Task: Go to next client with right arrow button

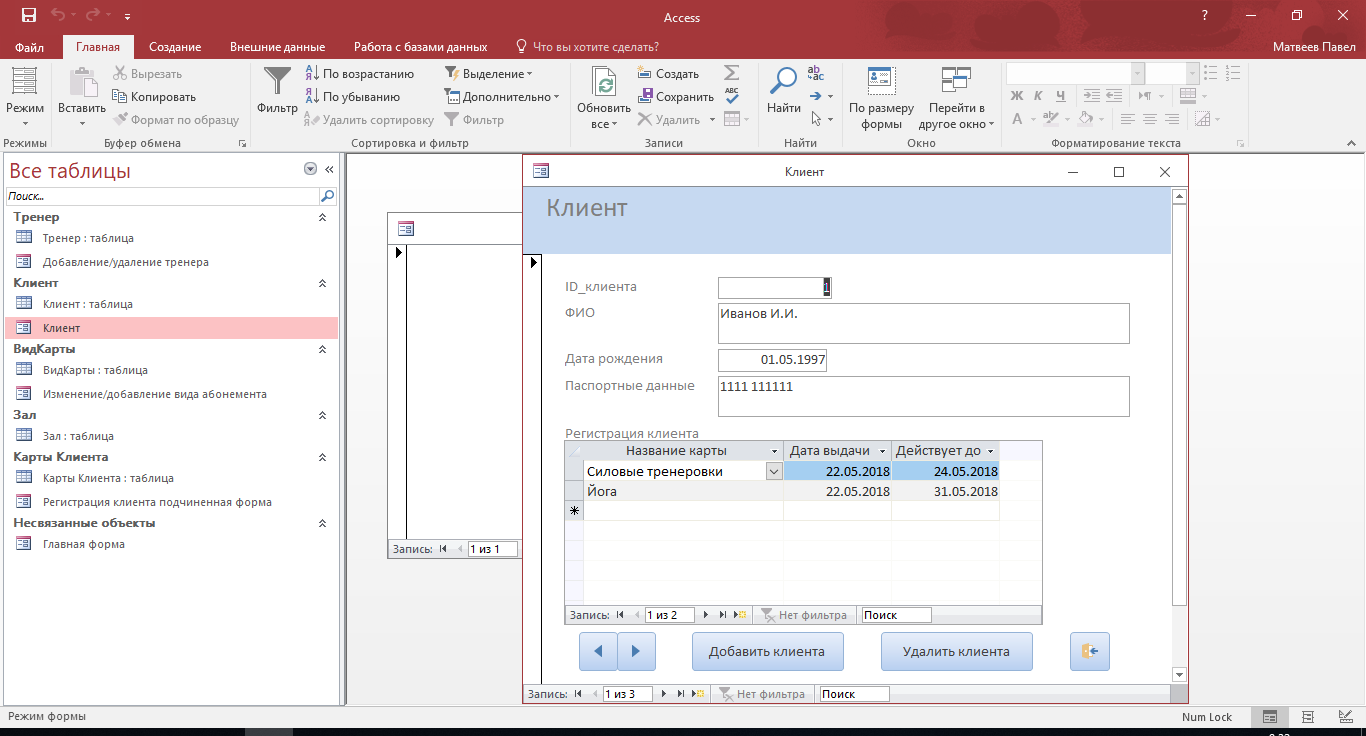Action: [x=636, y=651]
